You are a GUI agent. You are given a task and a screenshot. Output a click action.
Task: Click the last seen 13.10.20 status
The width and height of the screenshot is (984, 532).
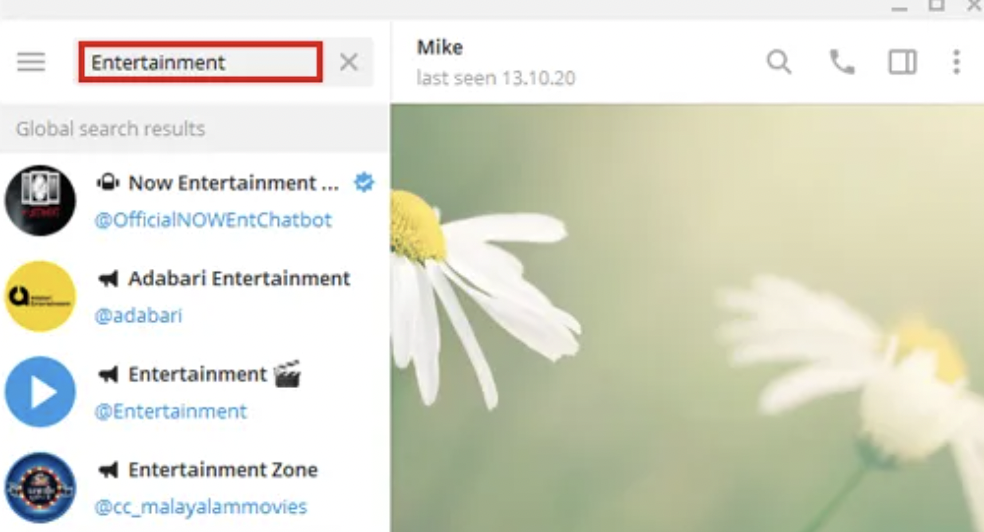pos(496,78)
